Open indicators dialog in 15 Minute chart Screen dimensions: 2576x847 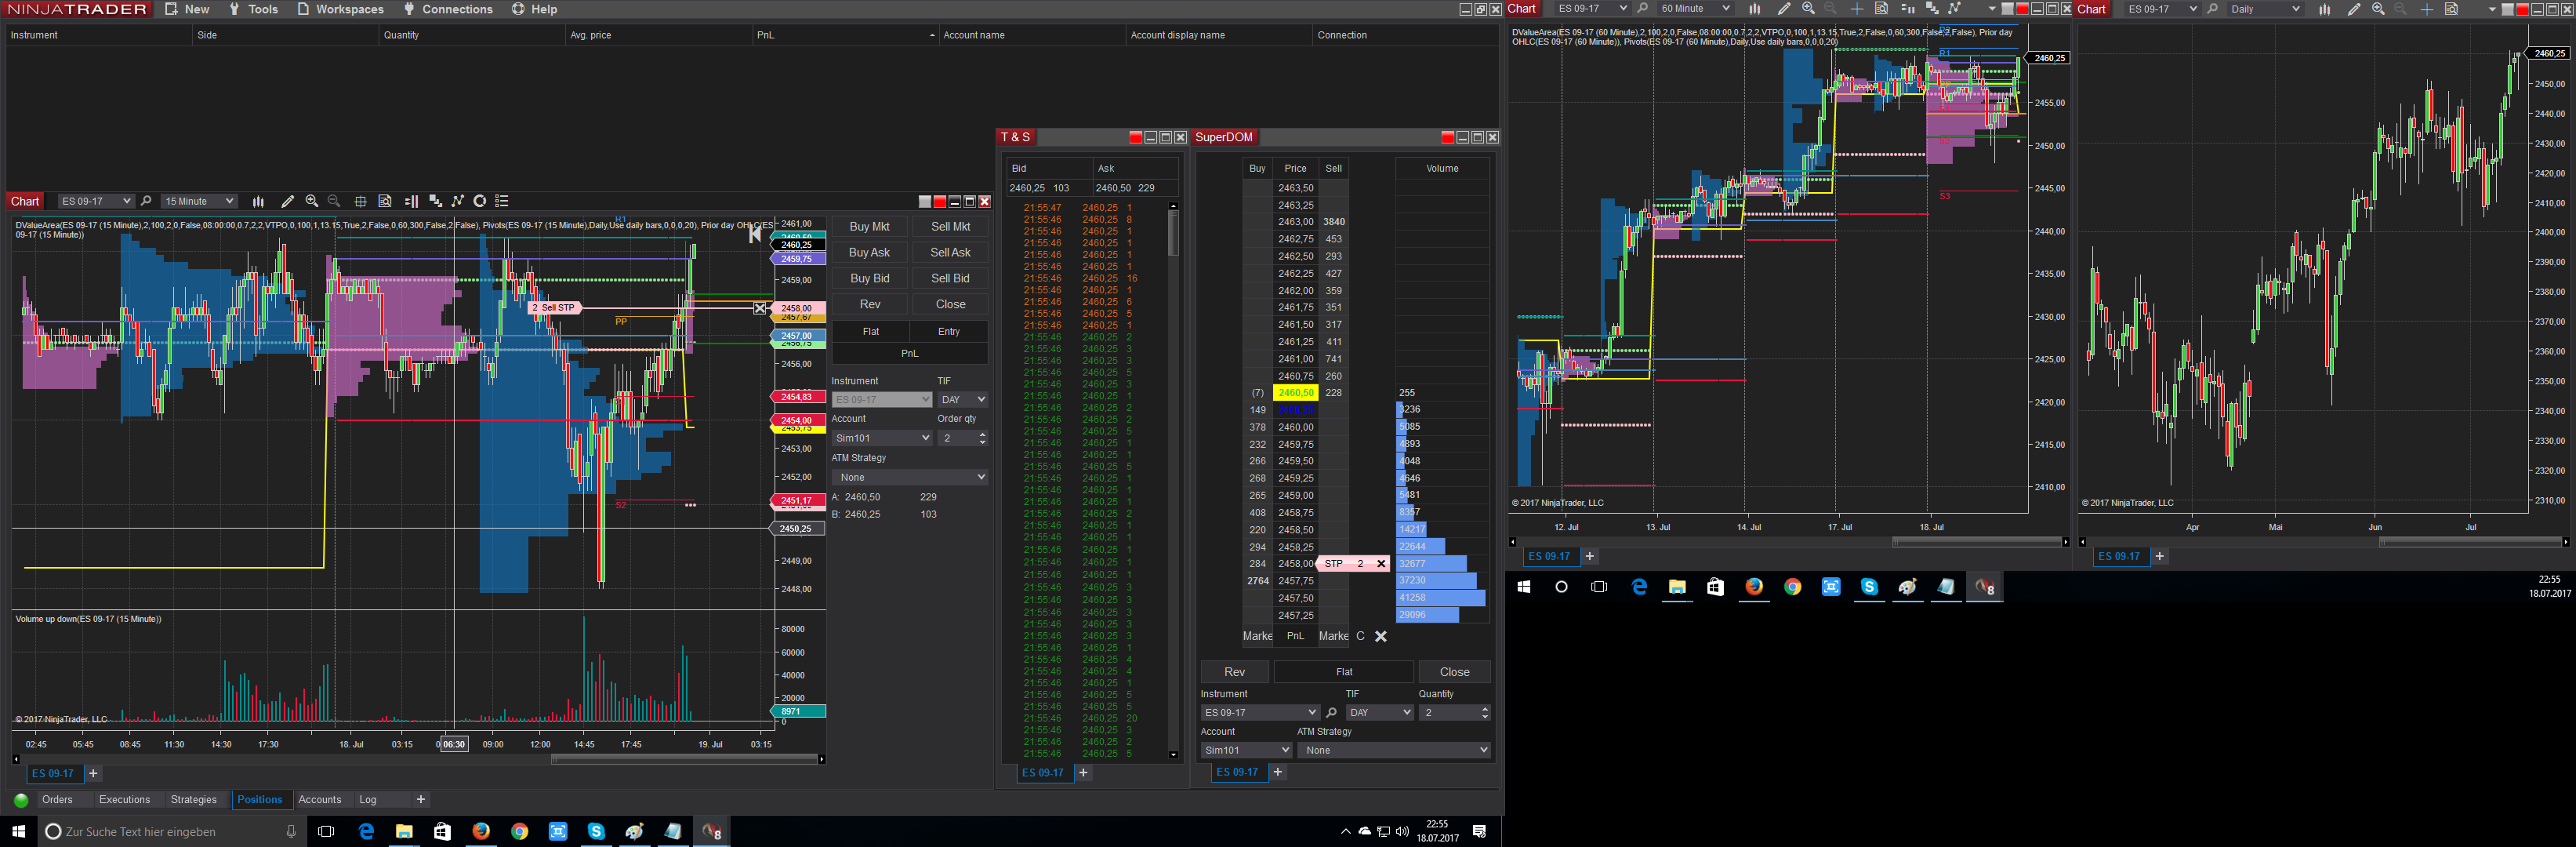435,201
